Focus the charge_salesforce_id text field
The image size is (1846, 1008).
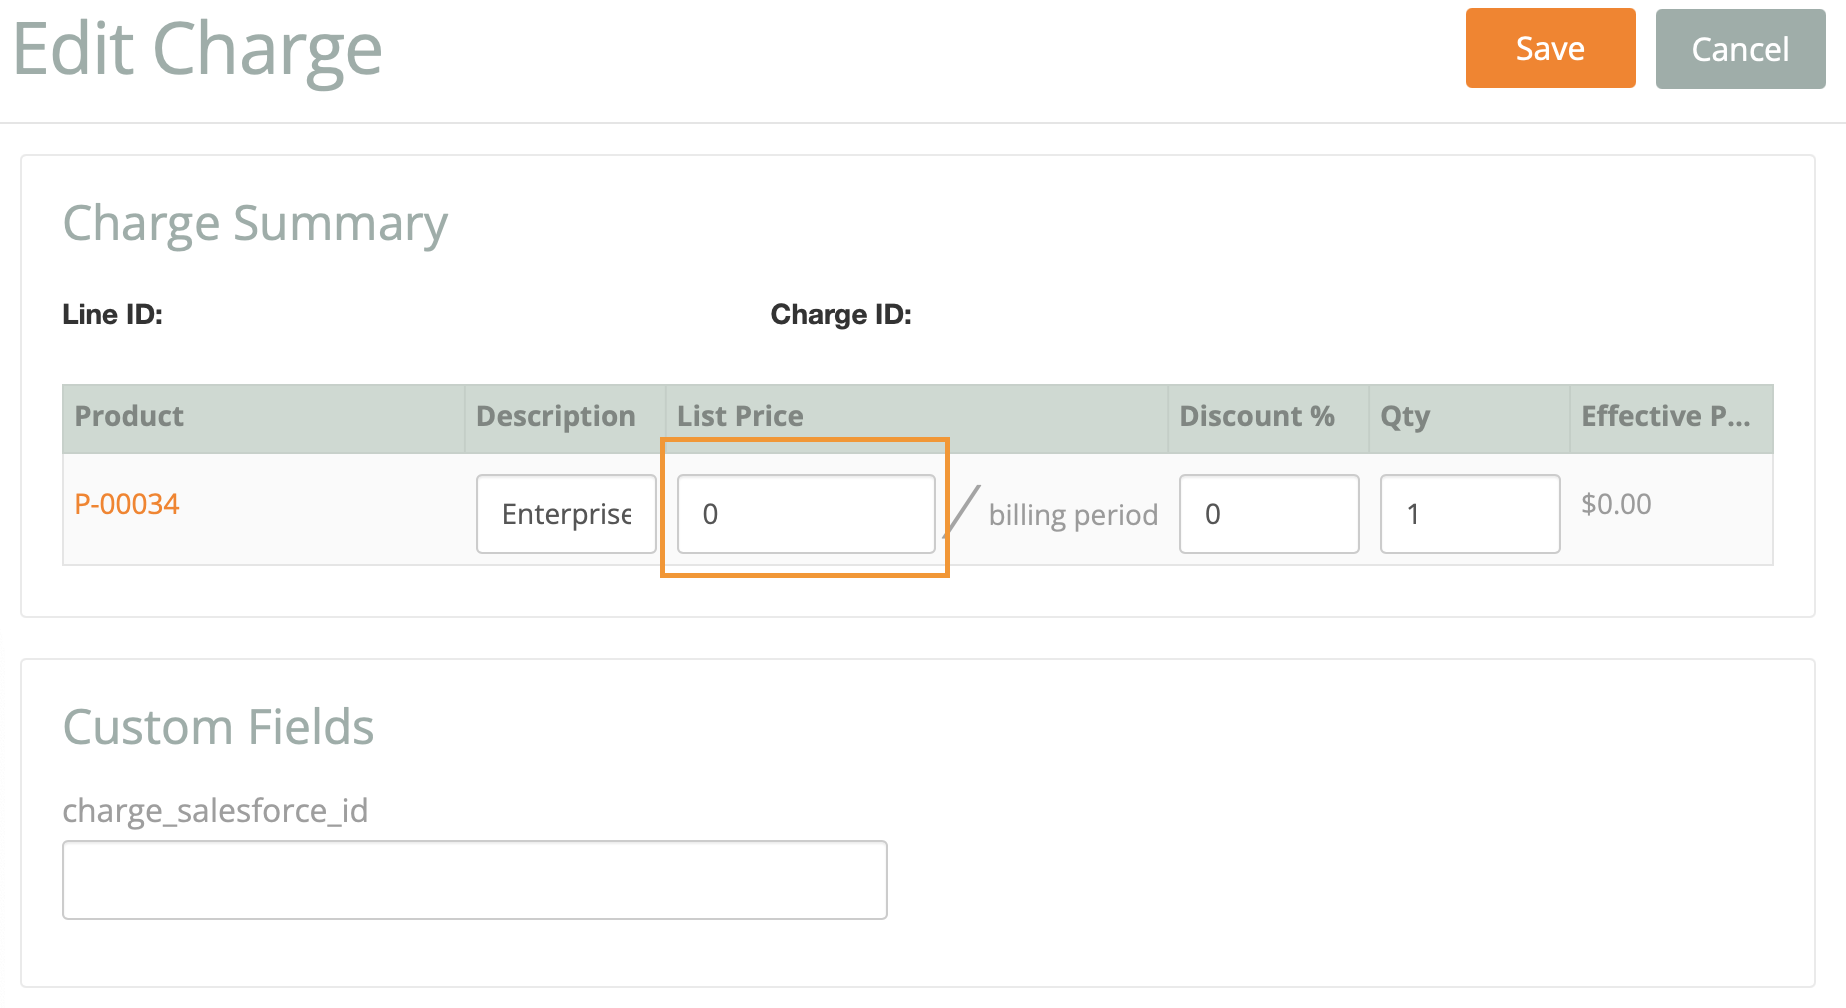pos(475,880)
